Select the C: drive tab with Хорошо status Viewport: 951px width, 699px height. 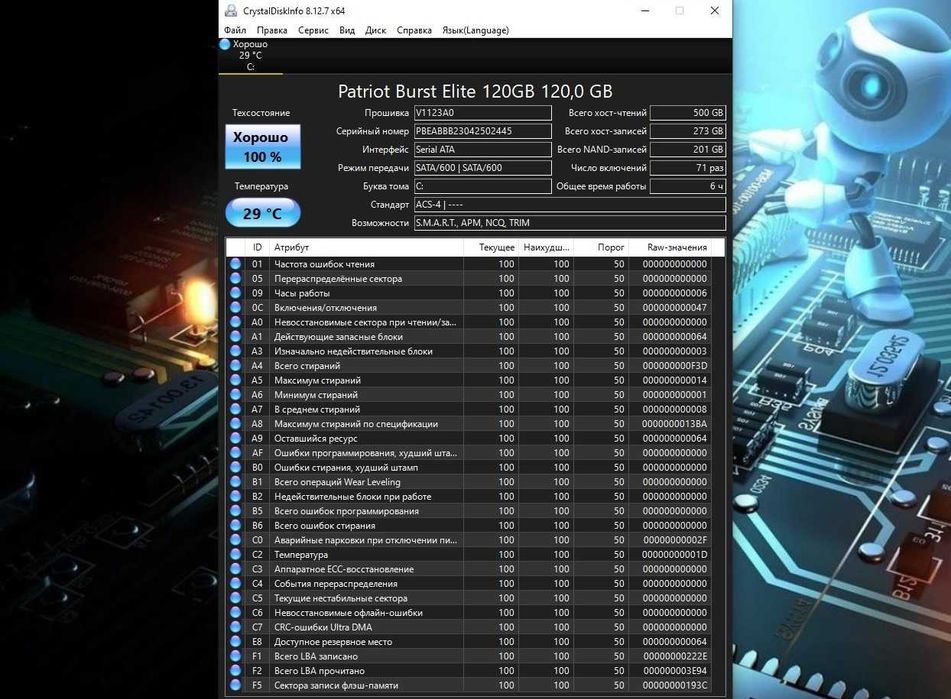pos(250,56)
